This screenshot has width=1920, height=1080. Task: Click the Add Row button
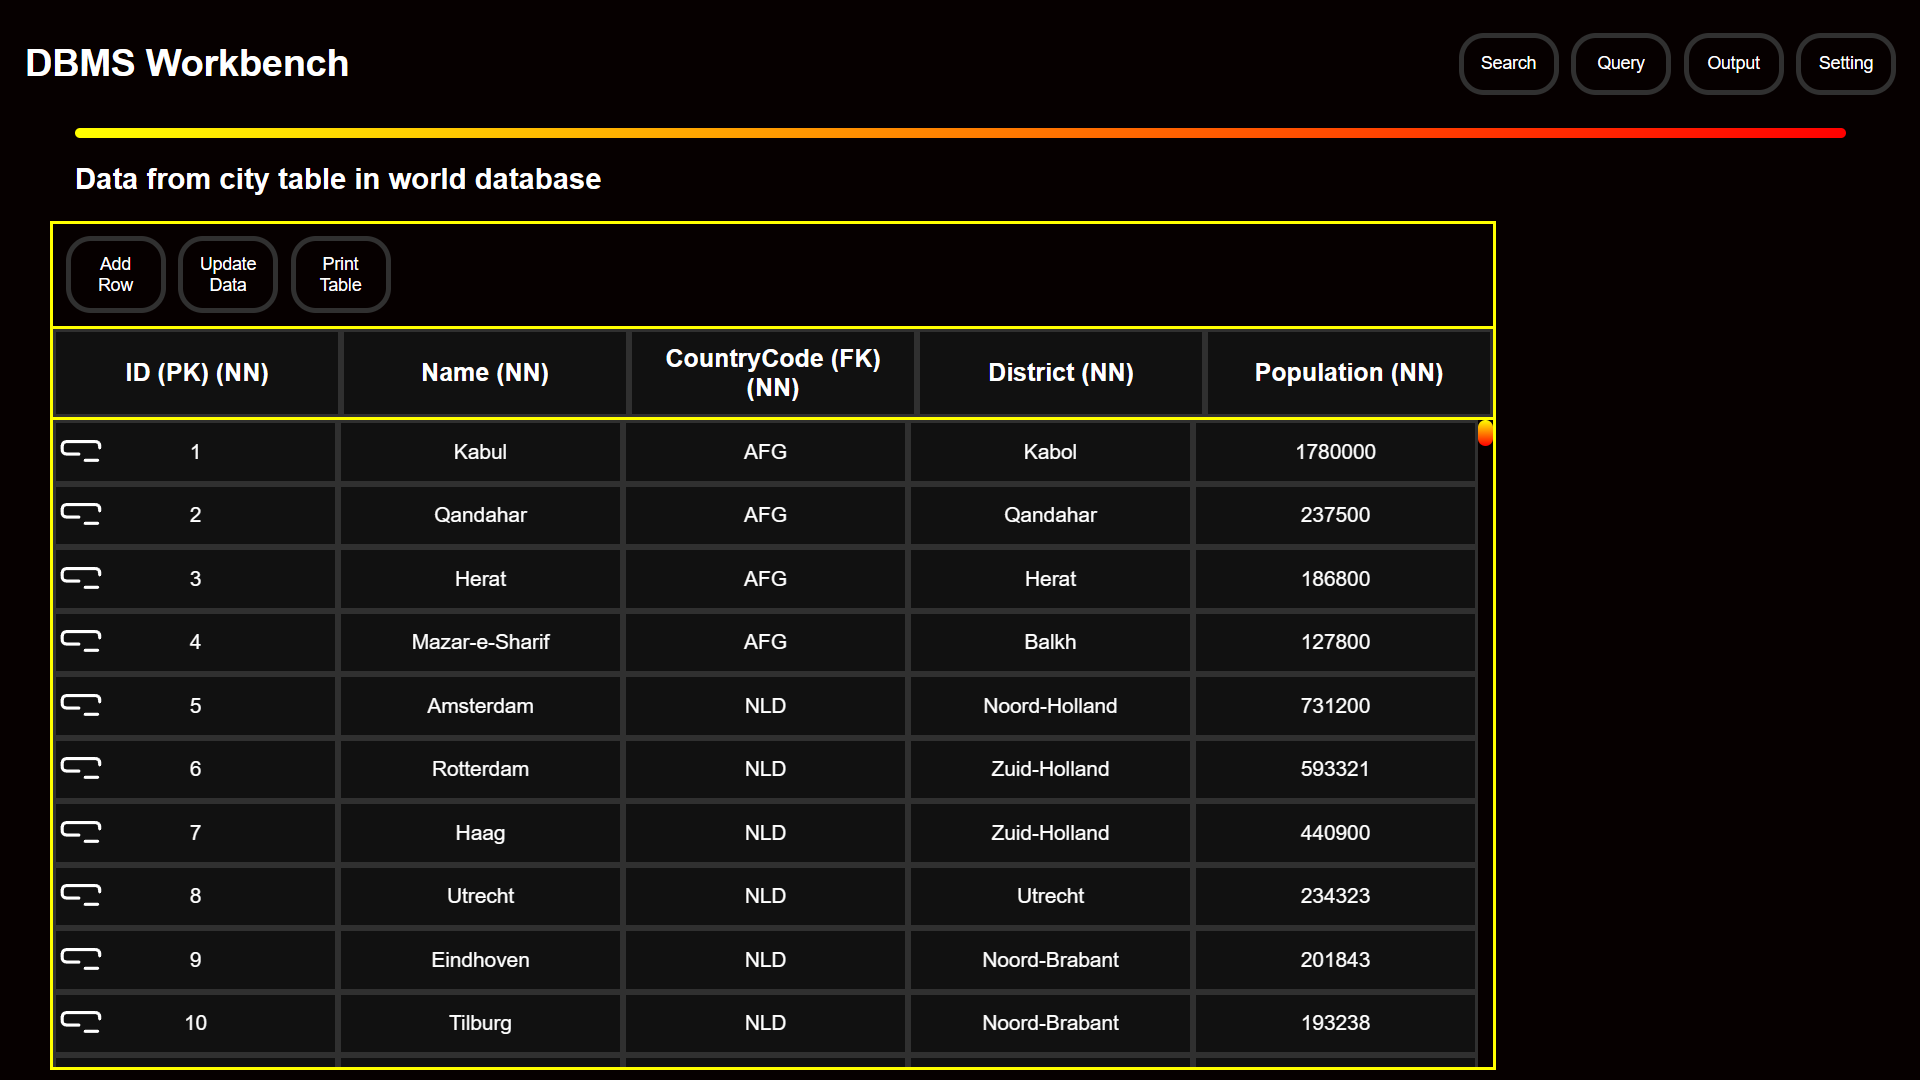coord(115,274)
